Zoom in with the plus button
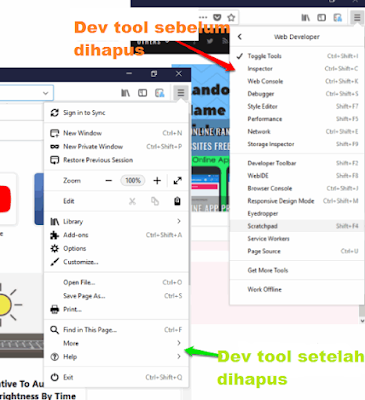 [x=157, y=181]
